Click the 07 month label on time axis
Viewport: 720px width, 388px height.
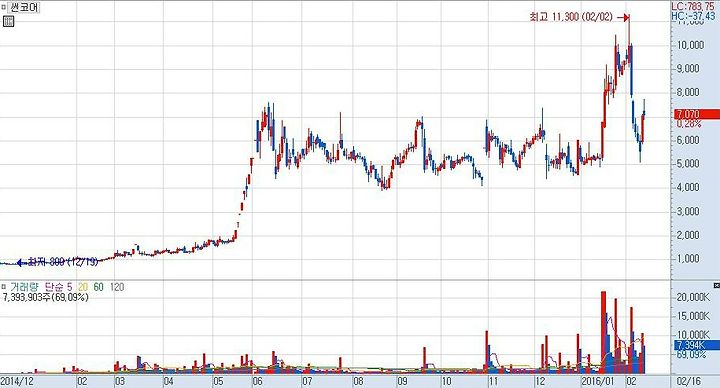click(307, 382)
